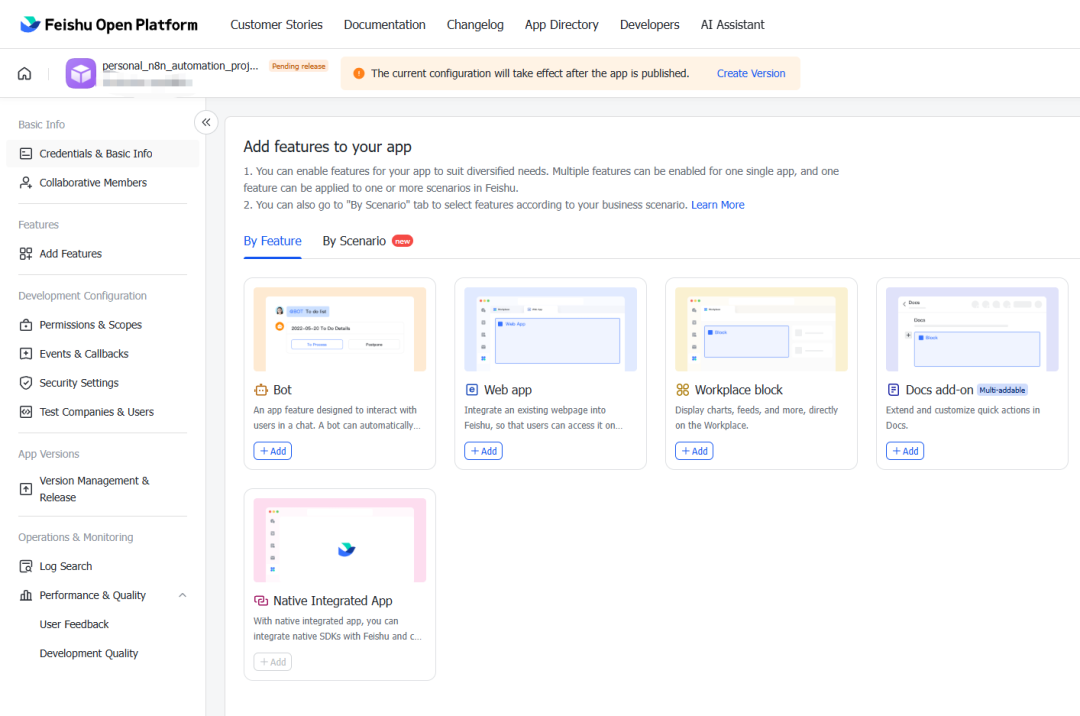The height and width of the screenshot is (716, 1080).
Task: Click the Security Settings shield icon
Action: (x=26, y=383)
